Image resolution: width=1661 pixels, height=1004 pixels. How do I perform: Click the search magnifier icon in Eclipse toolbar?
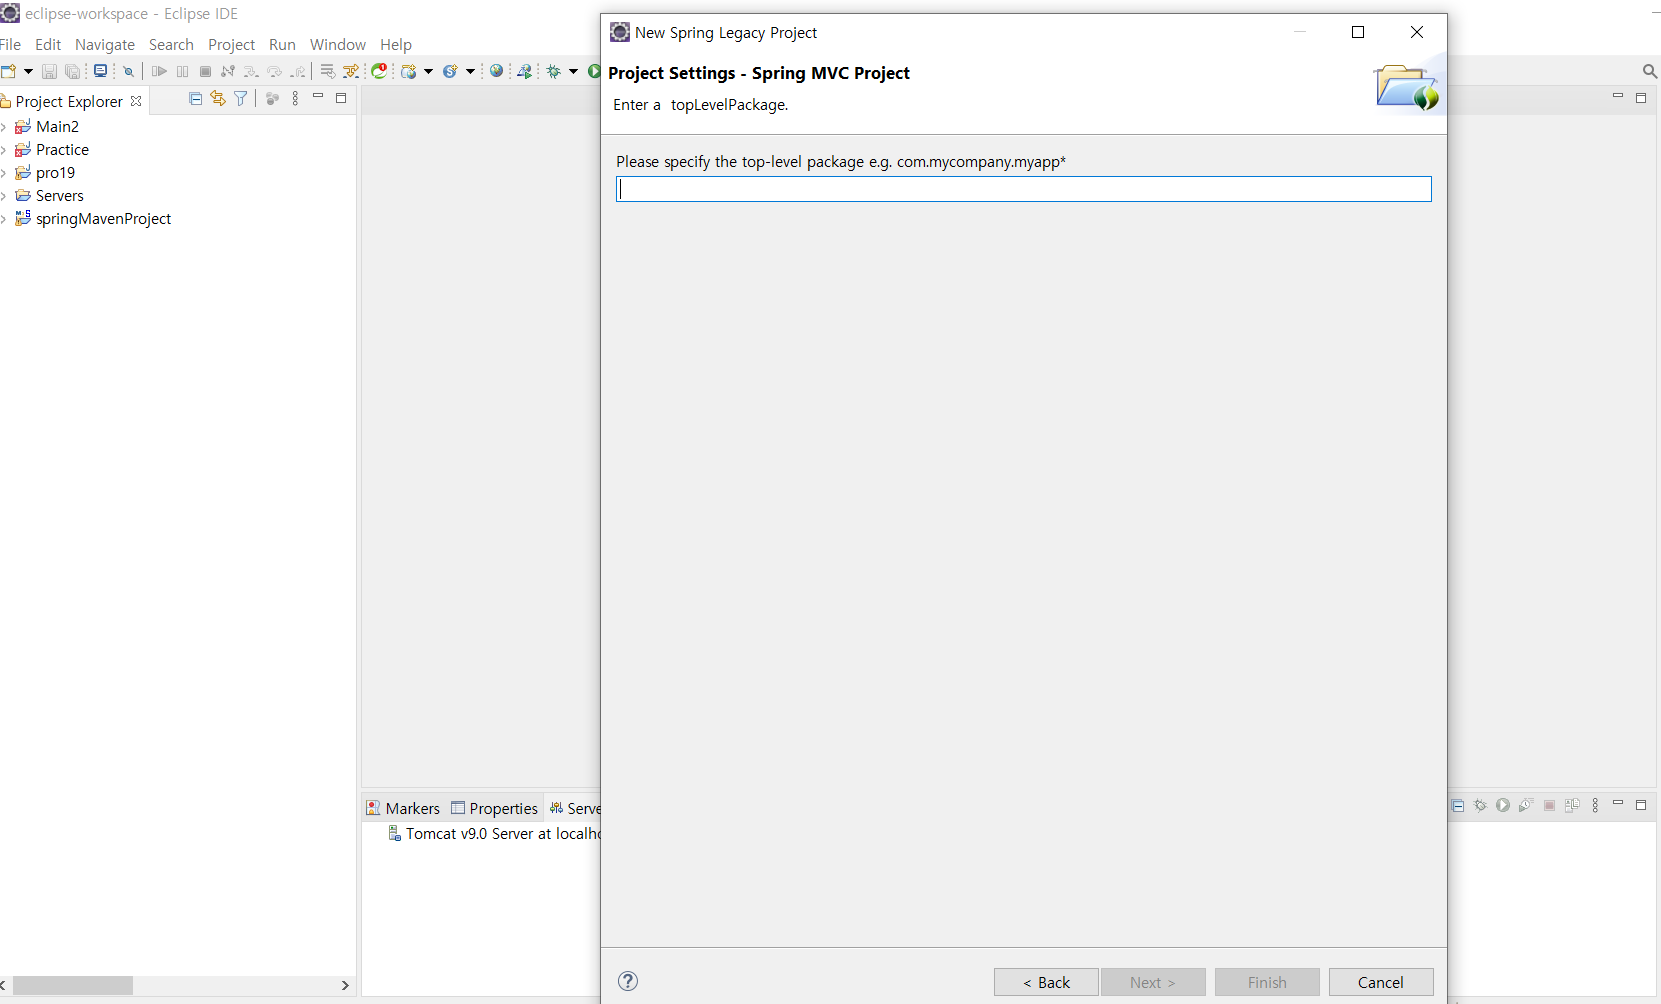point(1650,71)
